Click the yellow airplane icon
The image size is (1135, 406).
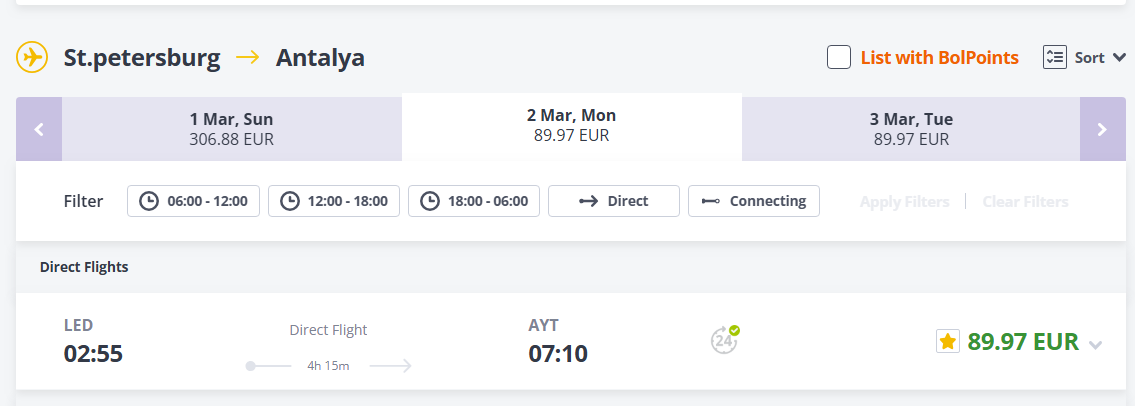coord(32,58)
